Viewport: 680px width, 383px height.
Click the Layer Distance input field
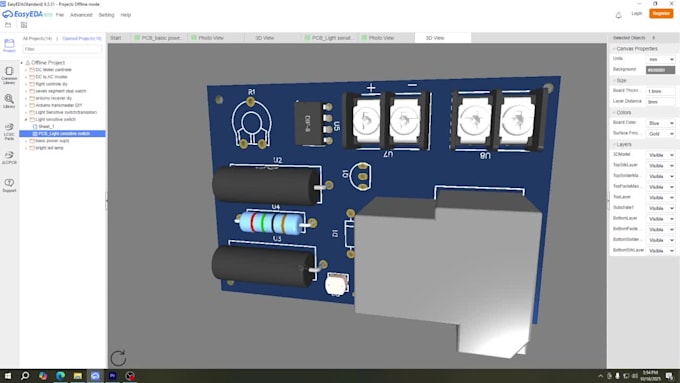pos(660,101)
